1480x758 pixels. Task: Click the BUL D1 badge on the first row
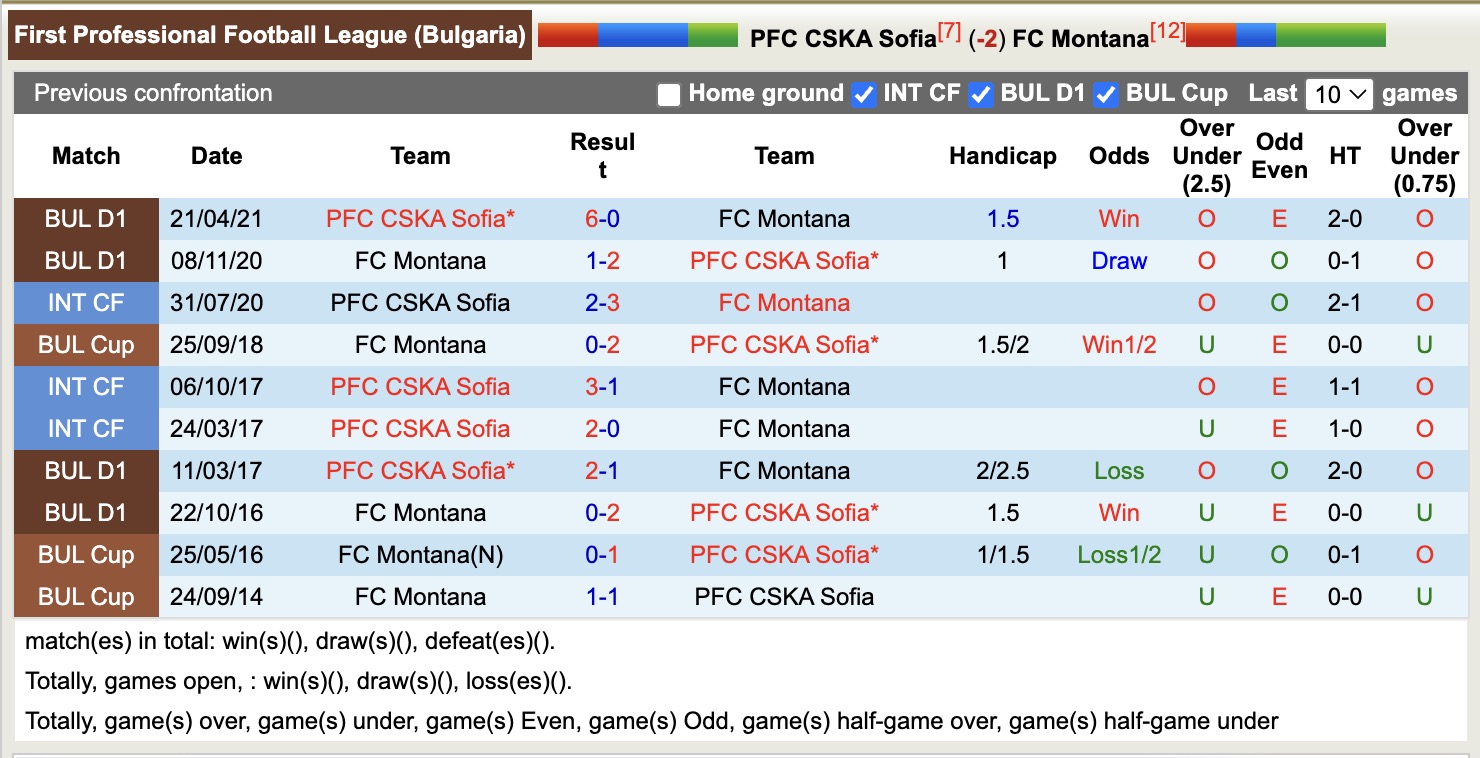coord(86,218)
